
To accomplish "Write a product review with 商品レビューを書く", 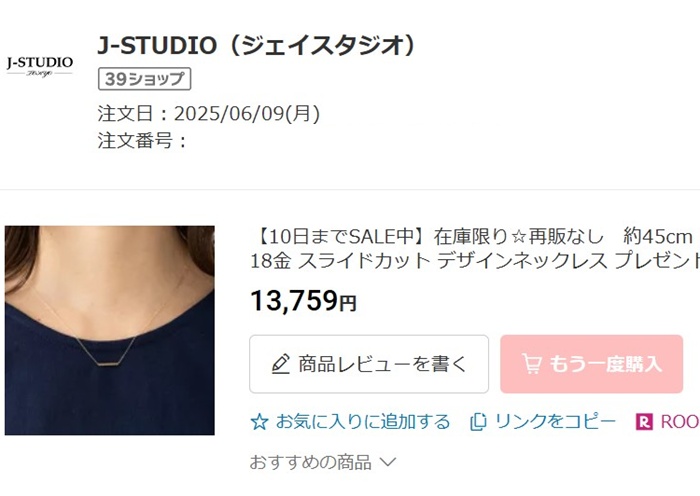I will click(x=369, y=364).
